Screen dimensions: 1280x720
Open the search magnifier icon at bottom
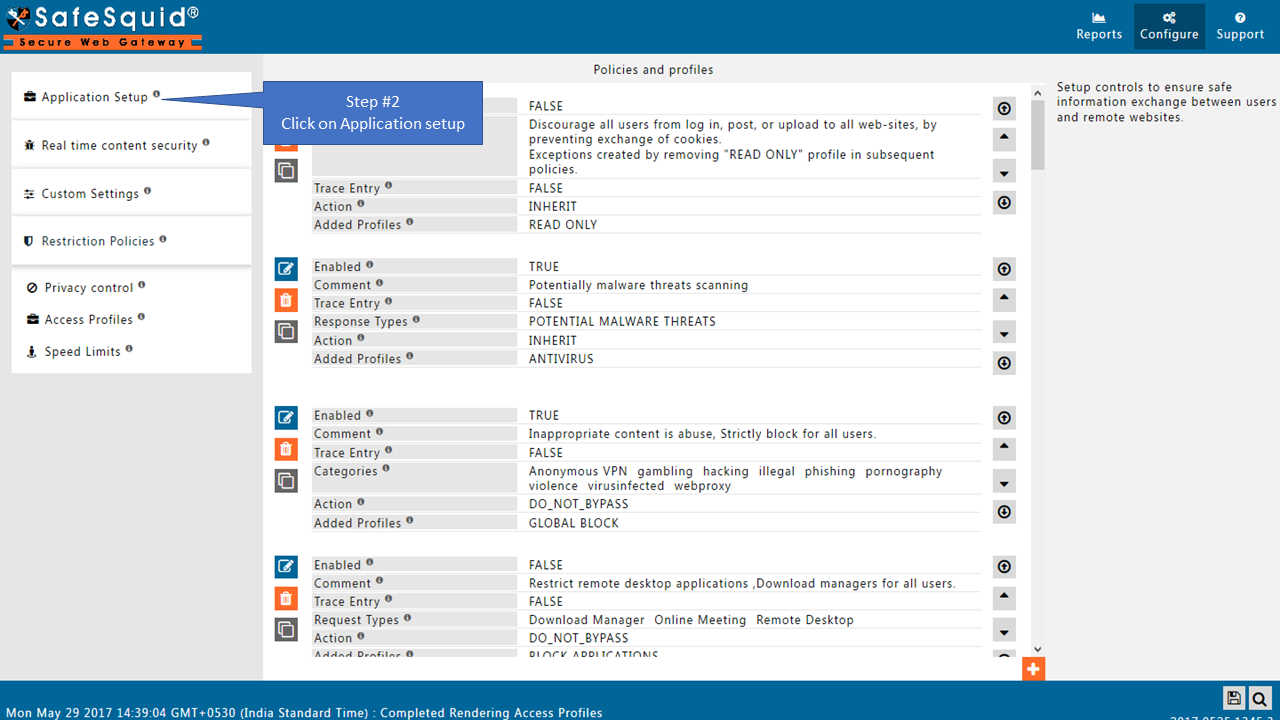coord(1260,698)
